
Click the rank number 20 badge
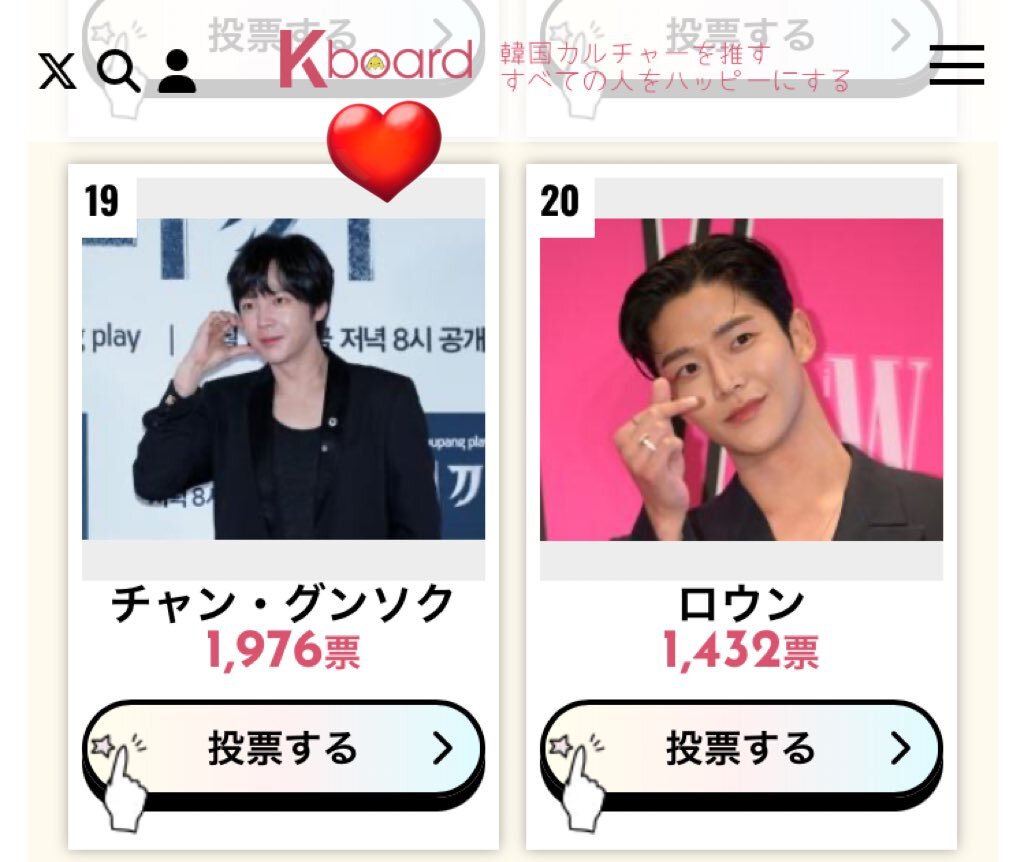tap(560, 201)
